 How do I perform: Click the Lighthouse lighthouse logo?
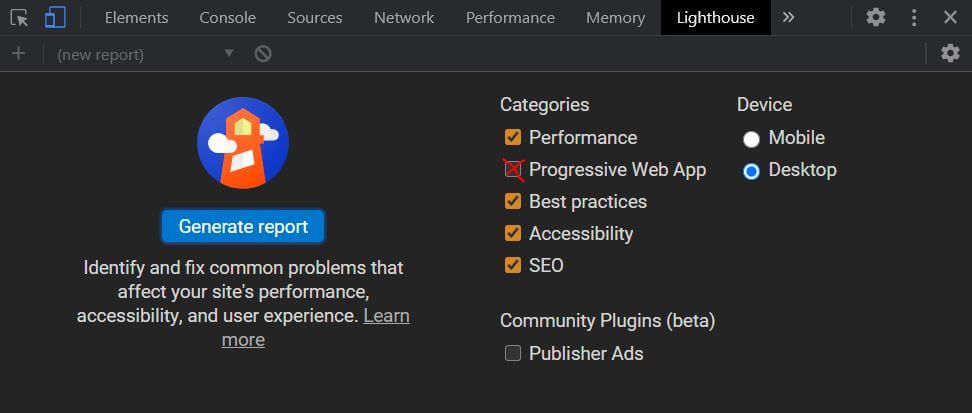coord(243,143)
